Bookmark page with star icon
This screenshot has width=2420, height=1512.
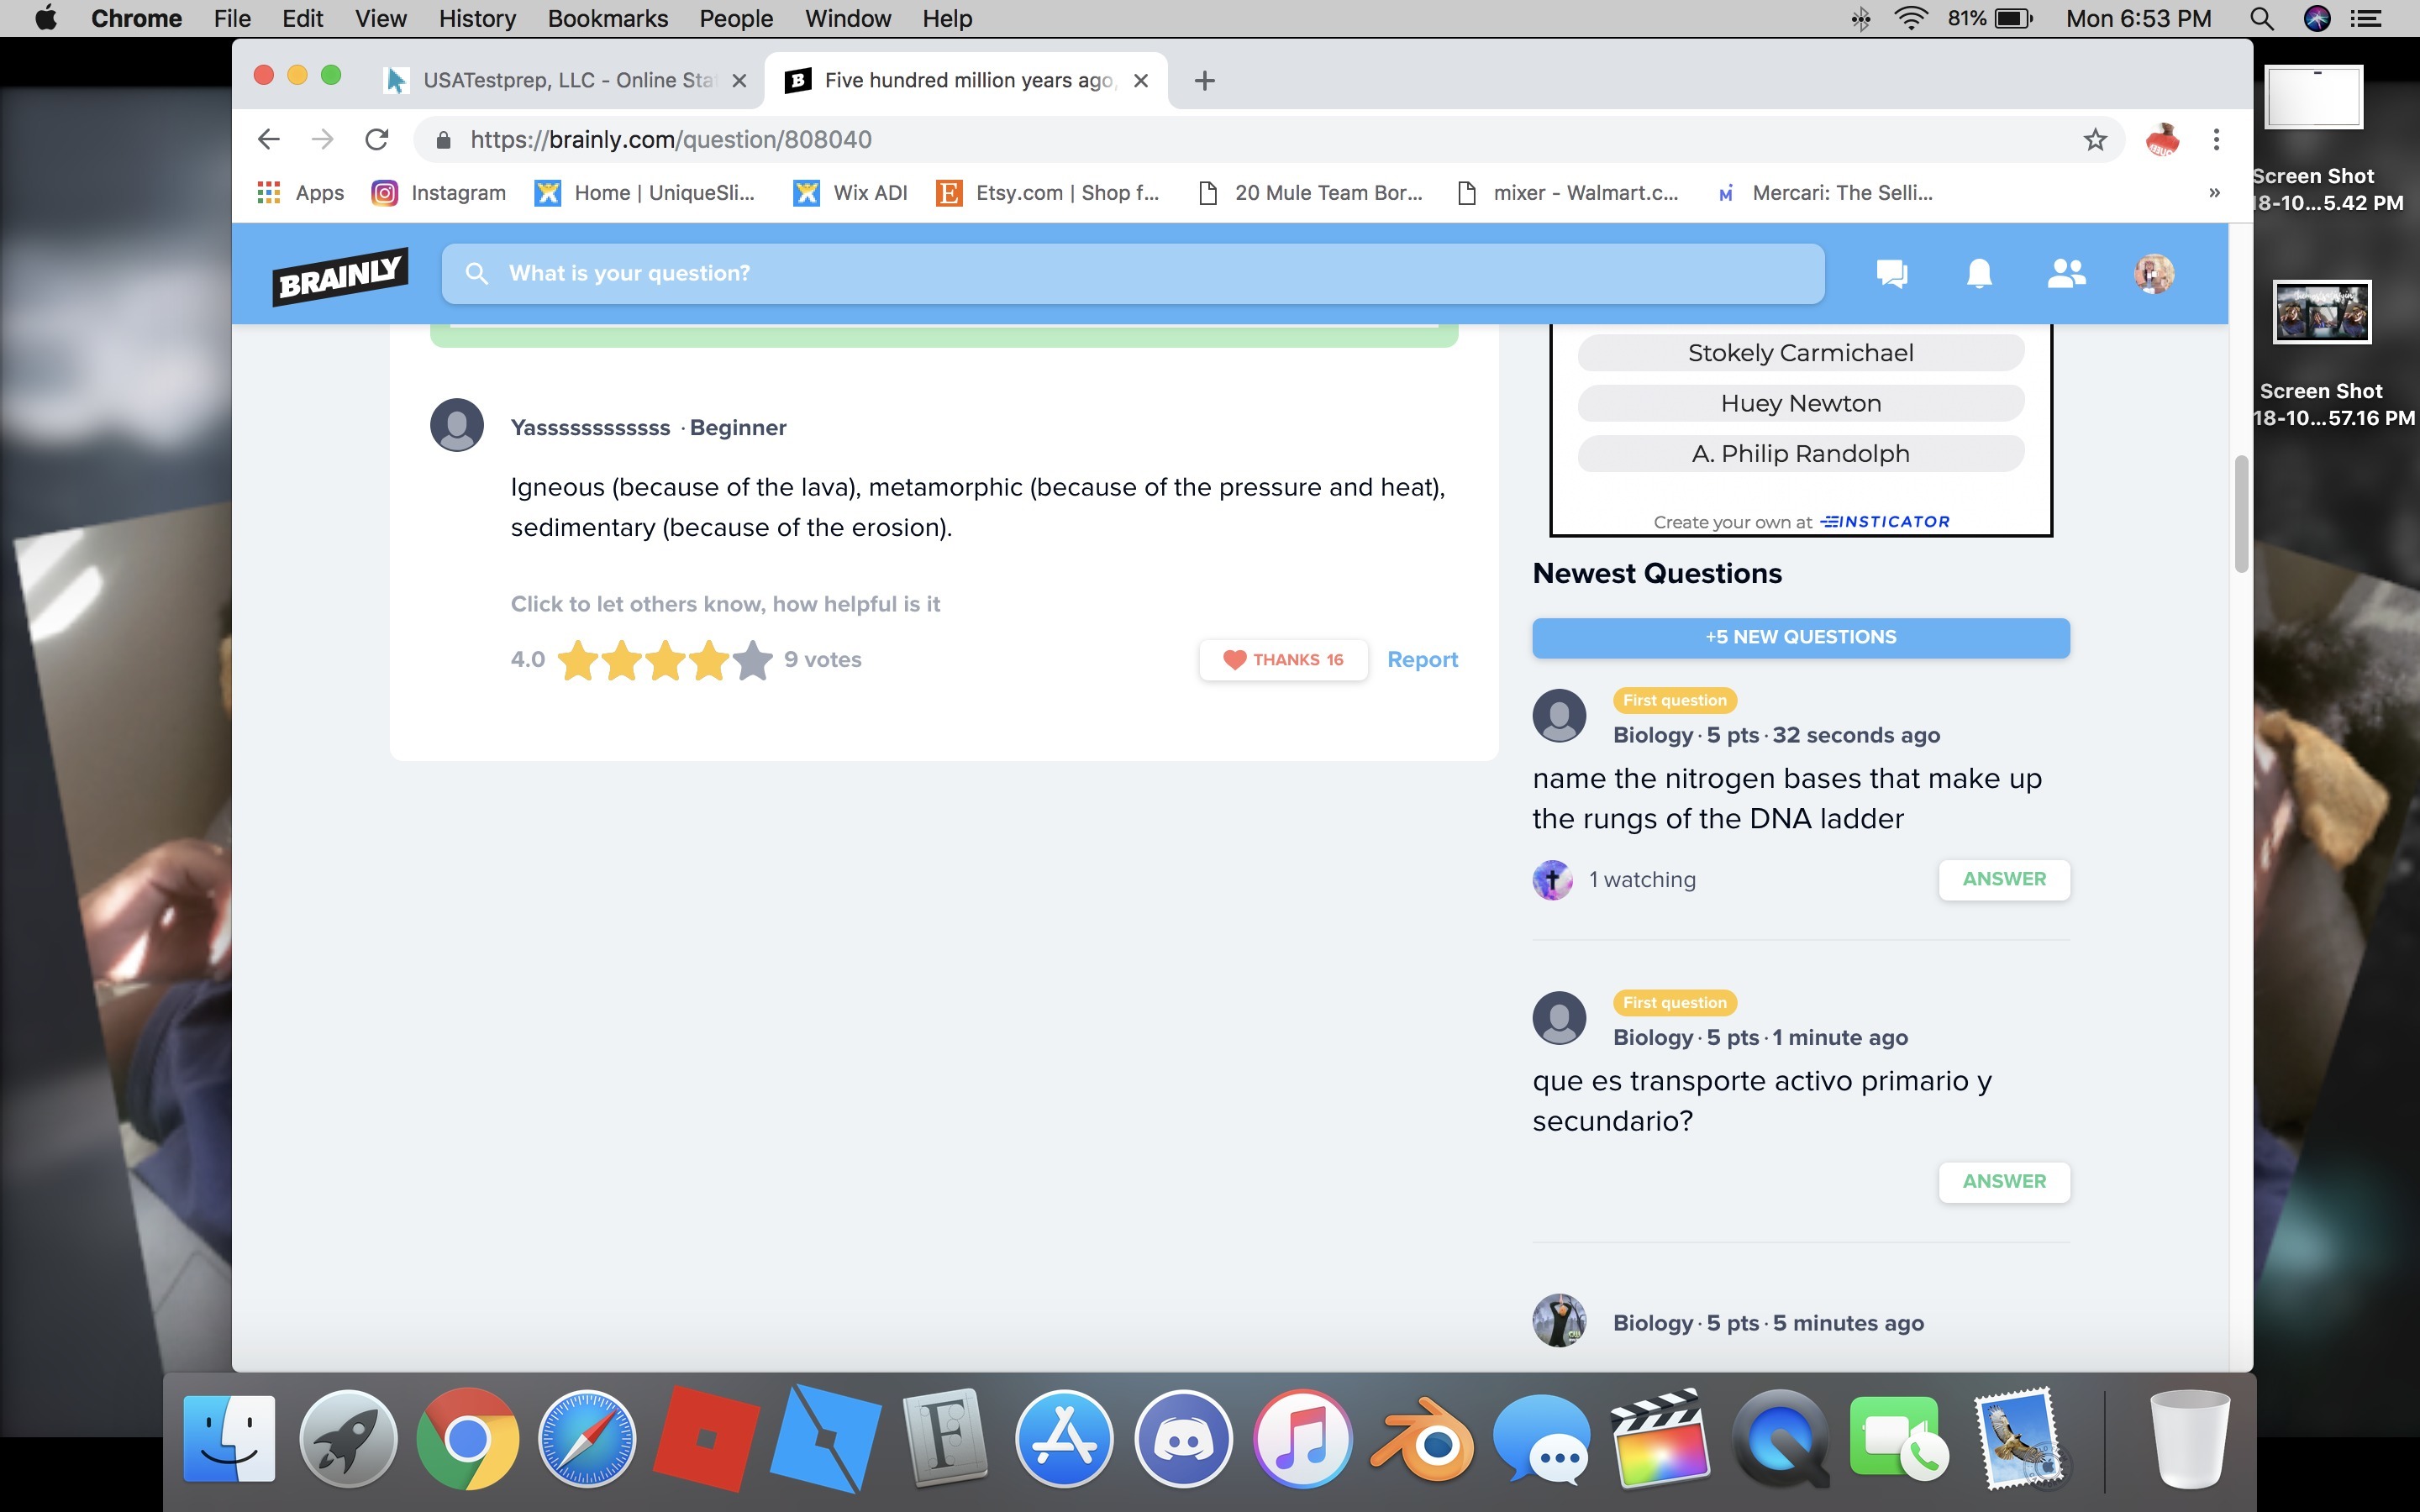[2095, 140]
